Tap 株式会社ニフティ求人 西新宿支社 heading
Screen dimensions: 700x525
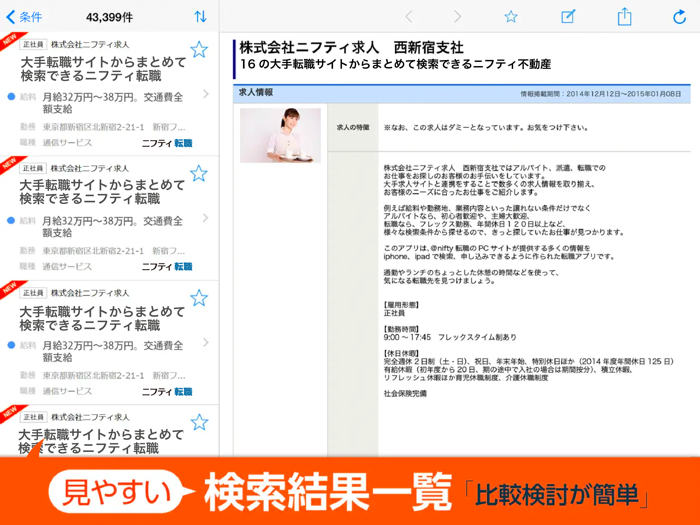click(x=351, y=48)
